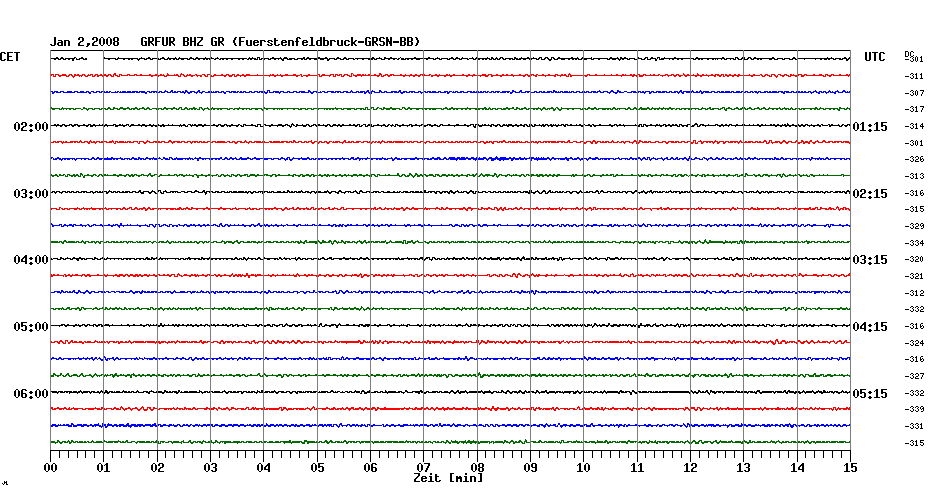Select DC offset value -313
930x494 pixels.
914,177
